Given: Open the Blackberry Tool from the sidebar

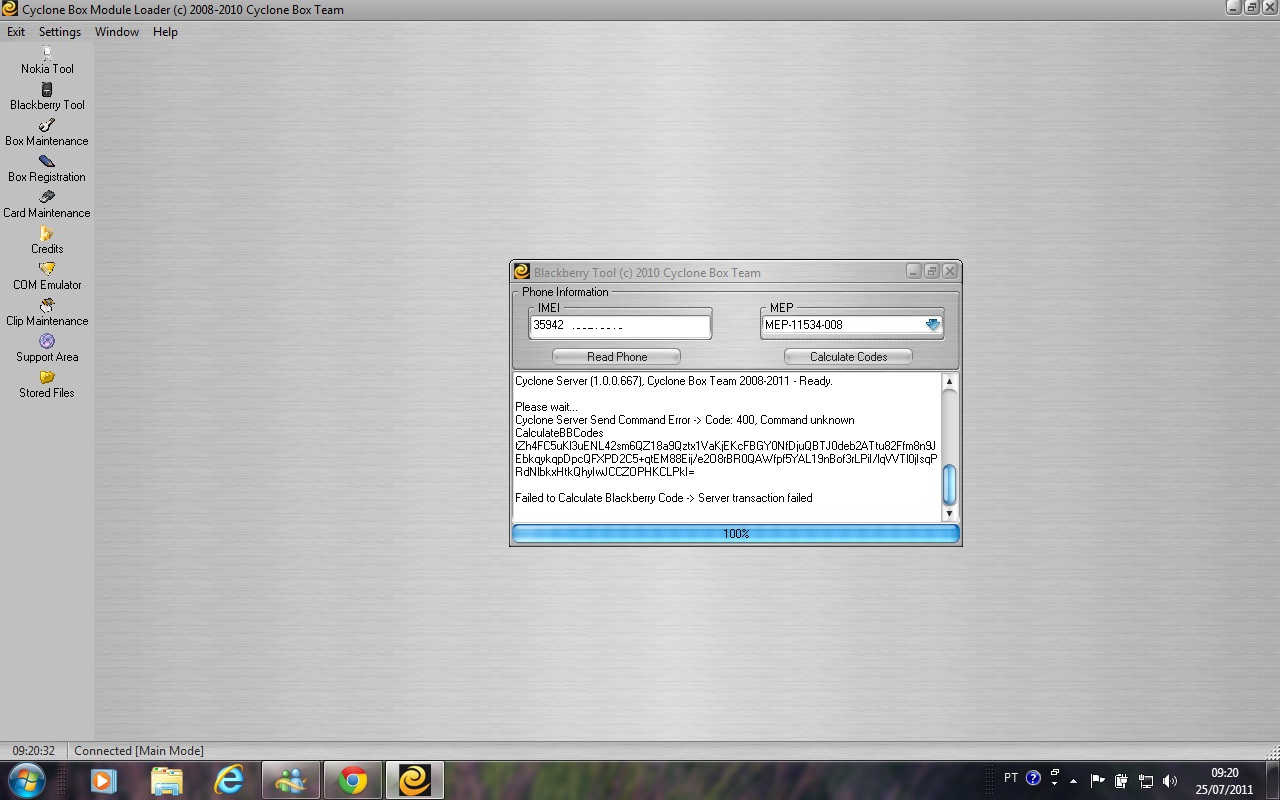Looking at the screenshot, I should [47, 96].
